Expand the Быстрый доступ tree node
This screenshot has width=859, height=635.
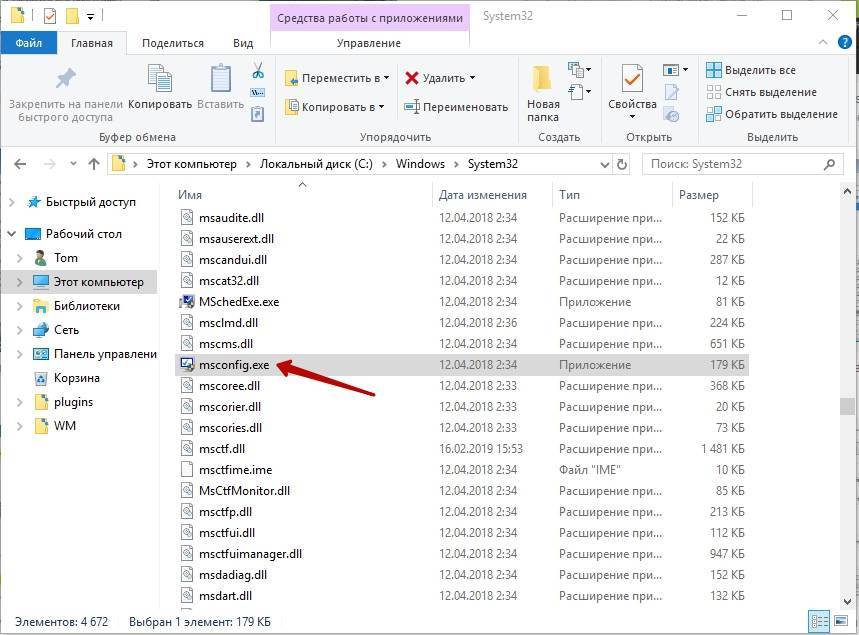[12, 202]
